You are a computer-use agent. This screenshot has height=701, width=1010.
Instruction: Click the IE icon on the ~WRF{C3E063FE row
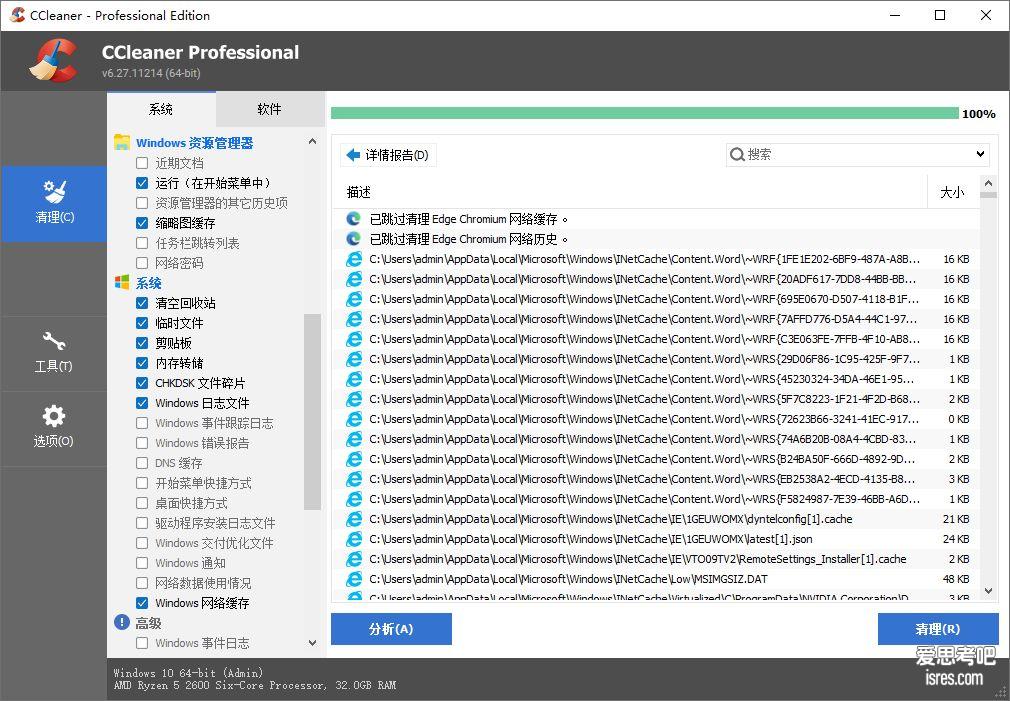tap(354, 339)
